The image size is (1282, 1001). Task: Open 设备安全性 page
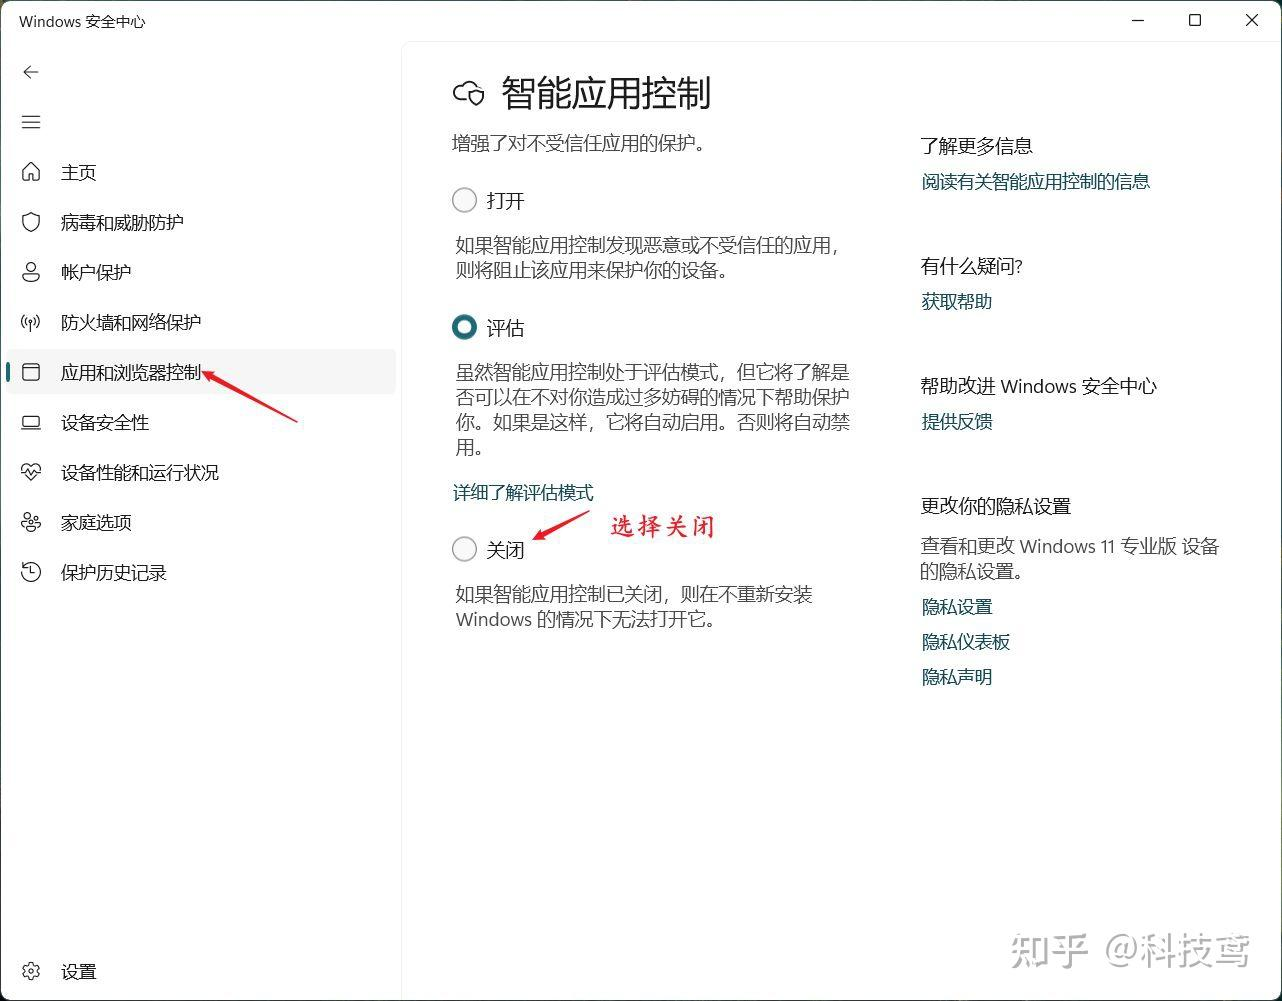[200, 422]
